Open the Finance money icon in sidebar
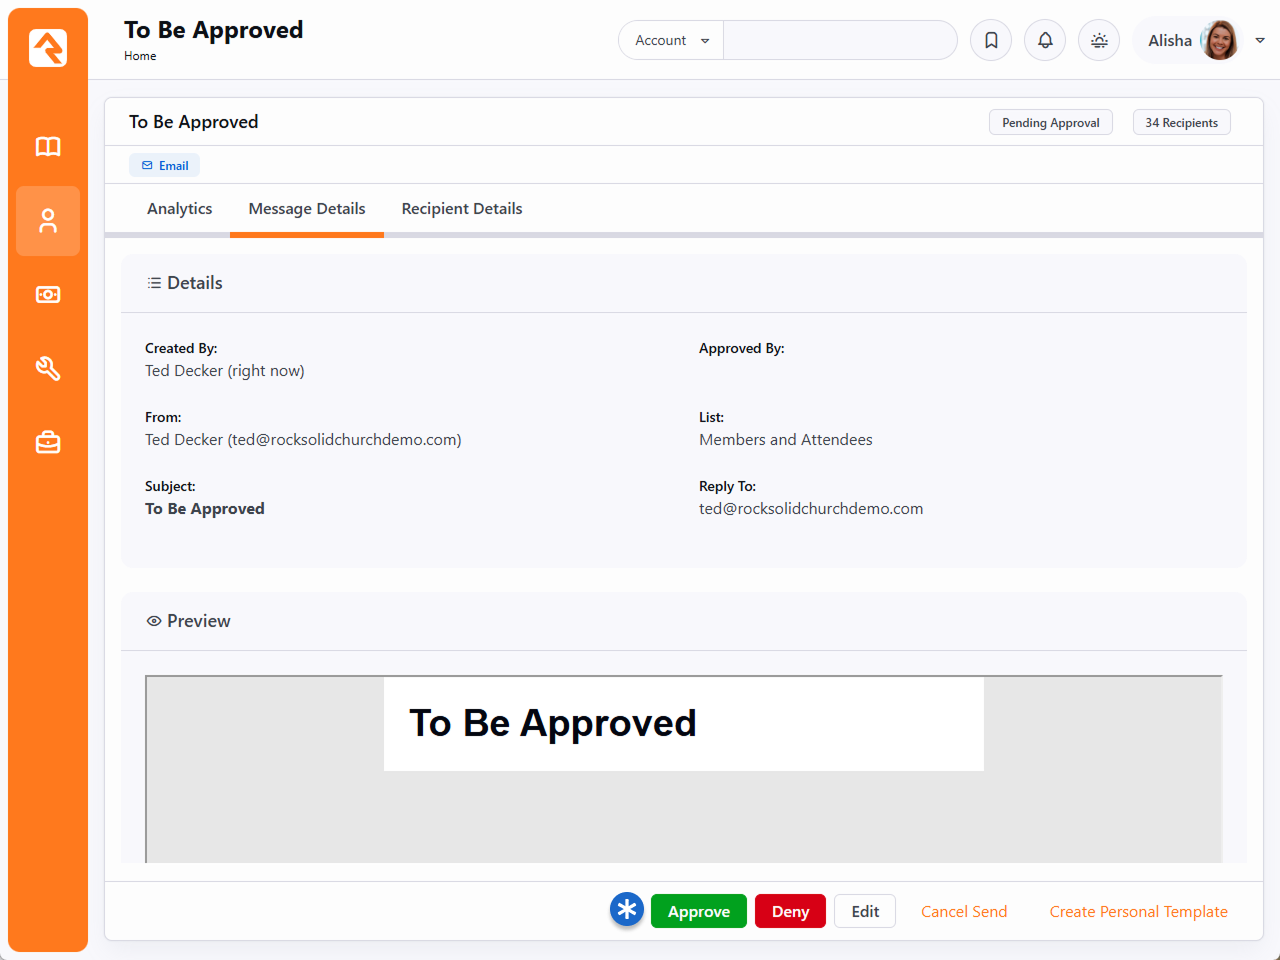Viewport: 1280px width, 960px height. click(x=48, y=295)
